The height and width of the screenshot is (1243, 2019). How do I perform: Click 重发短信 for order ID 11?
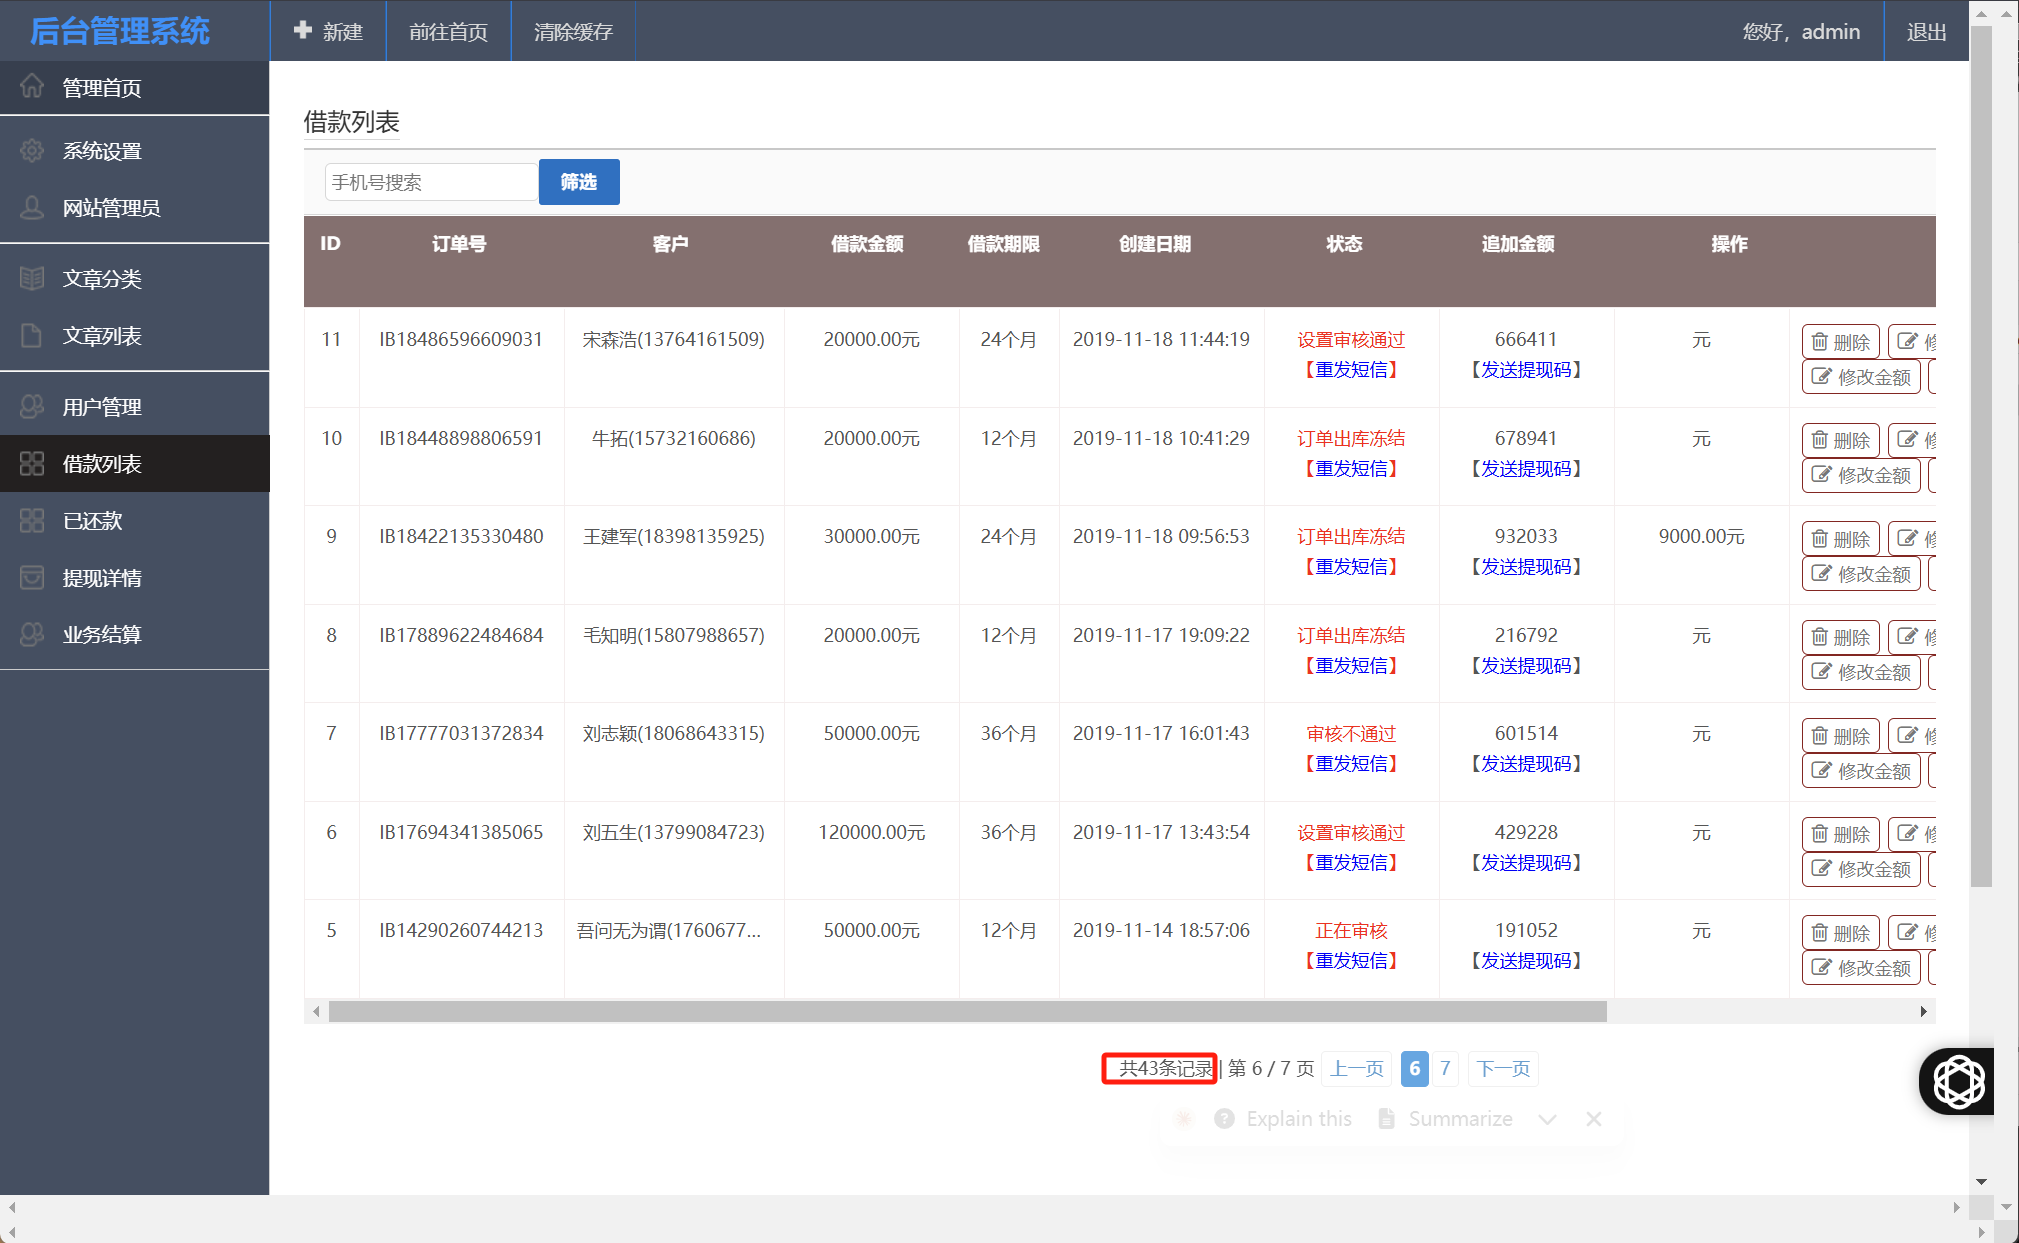(x=1351, y=369)
